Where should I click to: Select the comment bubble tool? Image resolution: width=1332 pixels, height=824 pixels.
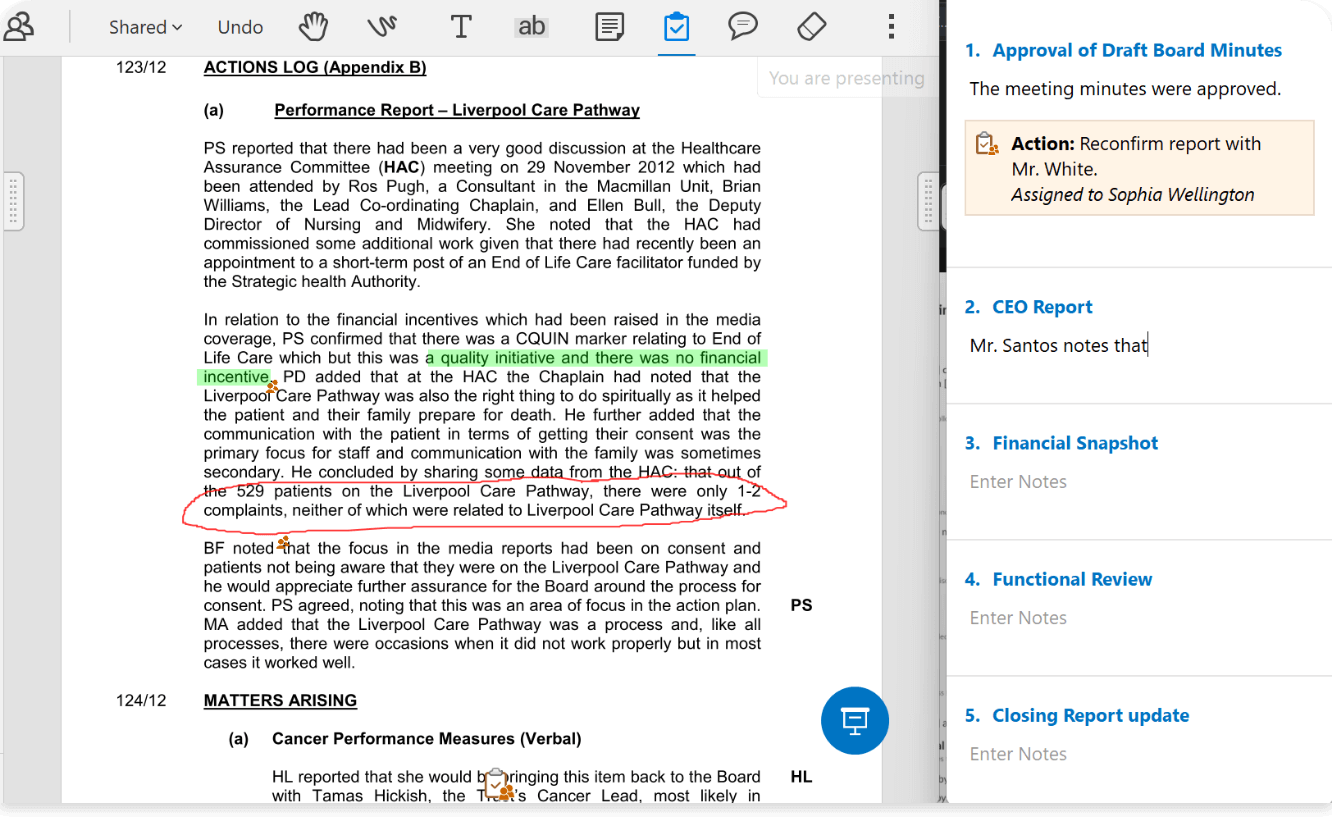point(742,26)
